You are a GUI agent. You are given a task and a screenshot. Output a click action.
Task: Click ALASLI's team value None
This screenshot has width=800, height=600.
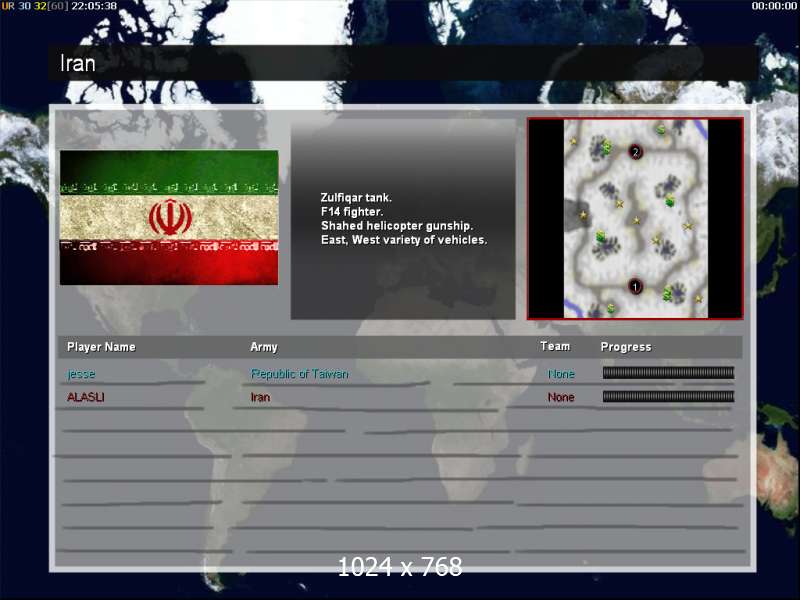click(x=561, y=397)
